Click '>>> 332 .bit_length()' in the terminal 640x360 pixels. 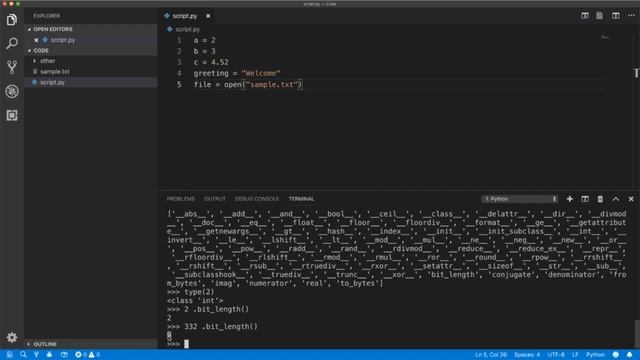(212, 327)
